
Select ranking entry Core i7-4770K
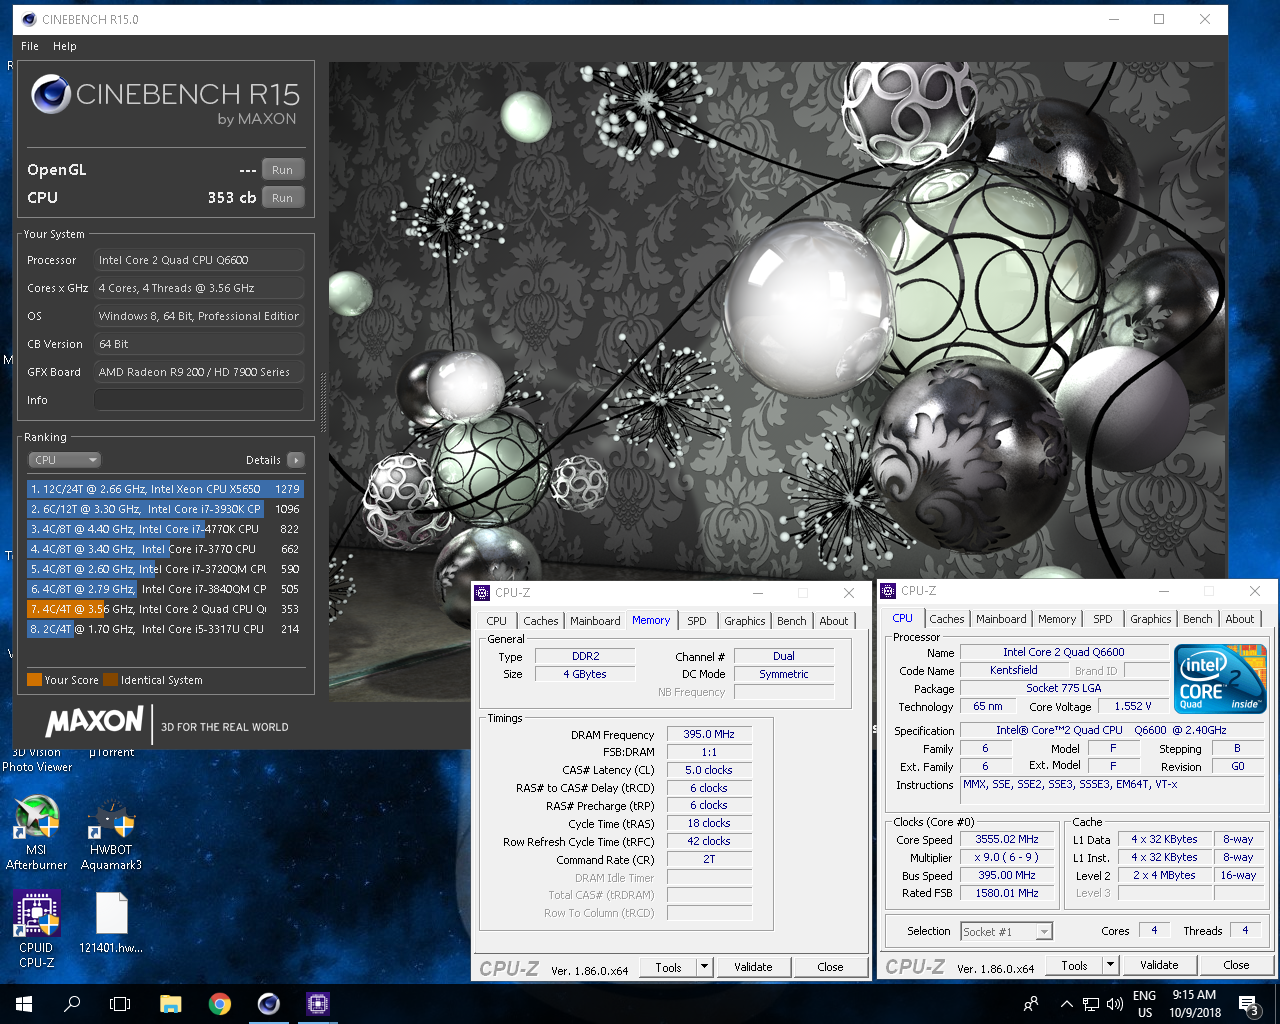click(x=165, y=529)
